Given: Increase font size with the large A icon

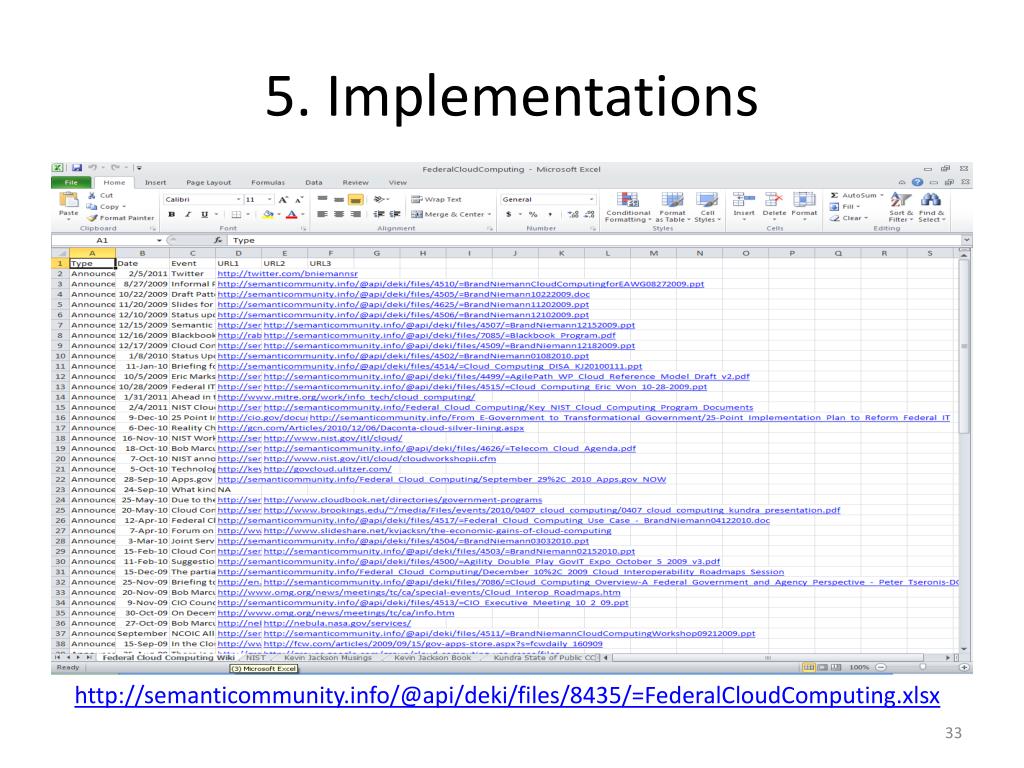Looking at the screenshot, I should pyautogui.click(x=283, y=200).
